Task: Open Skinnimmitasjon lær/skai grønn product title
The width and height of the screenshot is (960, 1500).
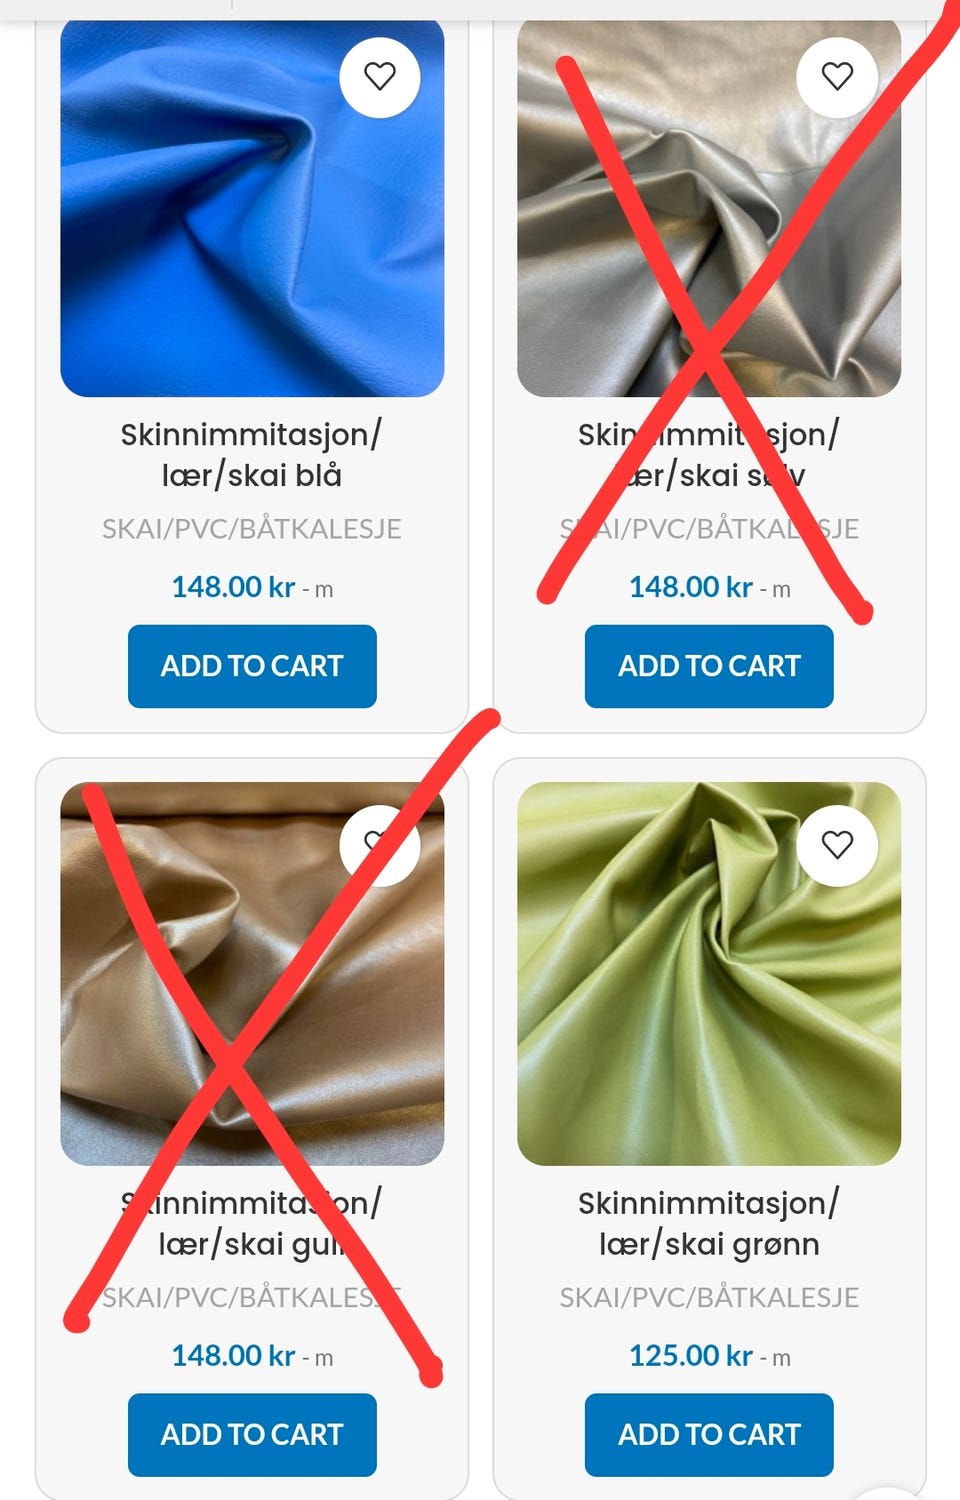Action: click(709, 1223)
